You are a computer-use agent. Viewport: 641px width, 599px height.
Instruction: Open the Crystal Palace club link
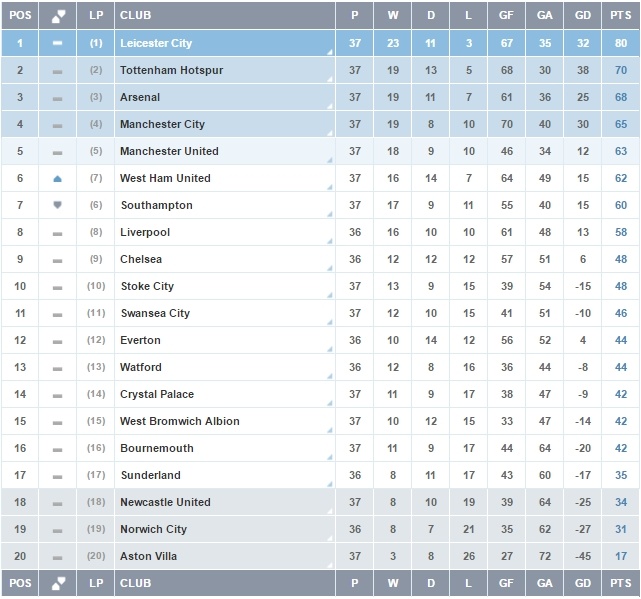coord(157,394)
